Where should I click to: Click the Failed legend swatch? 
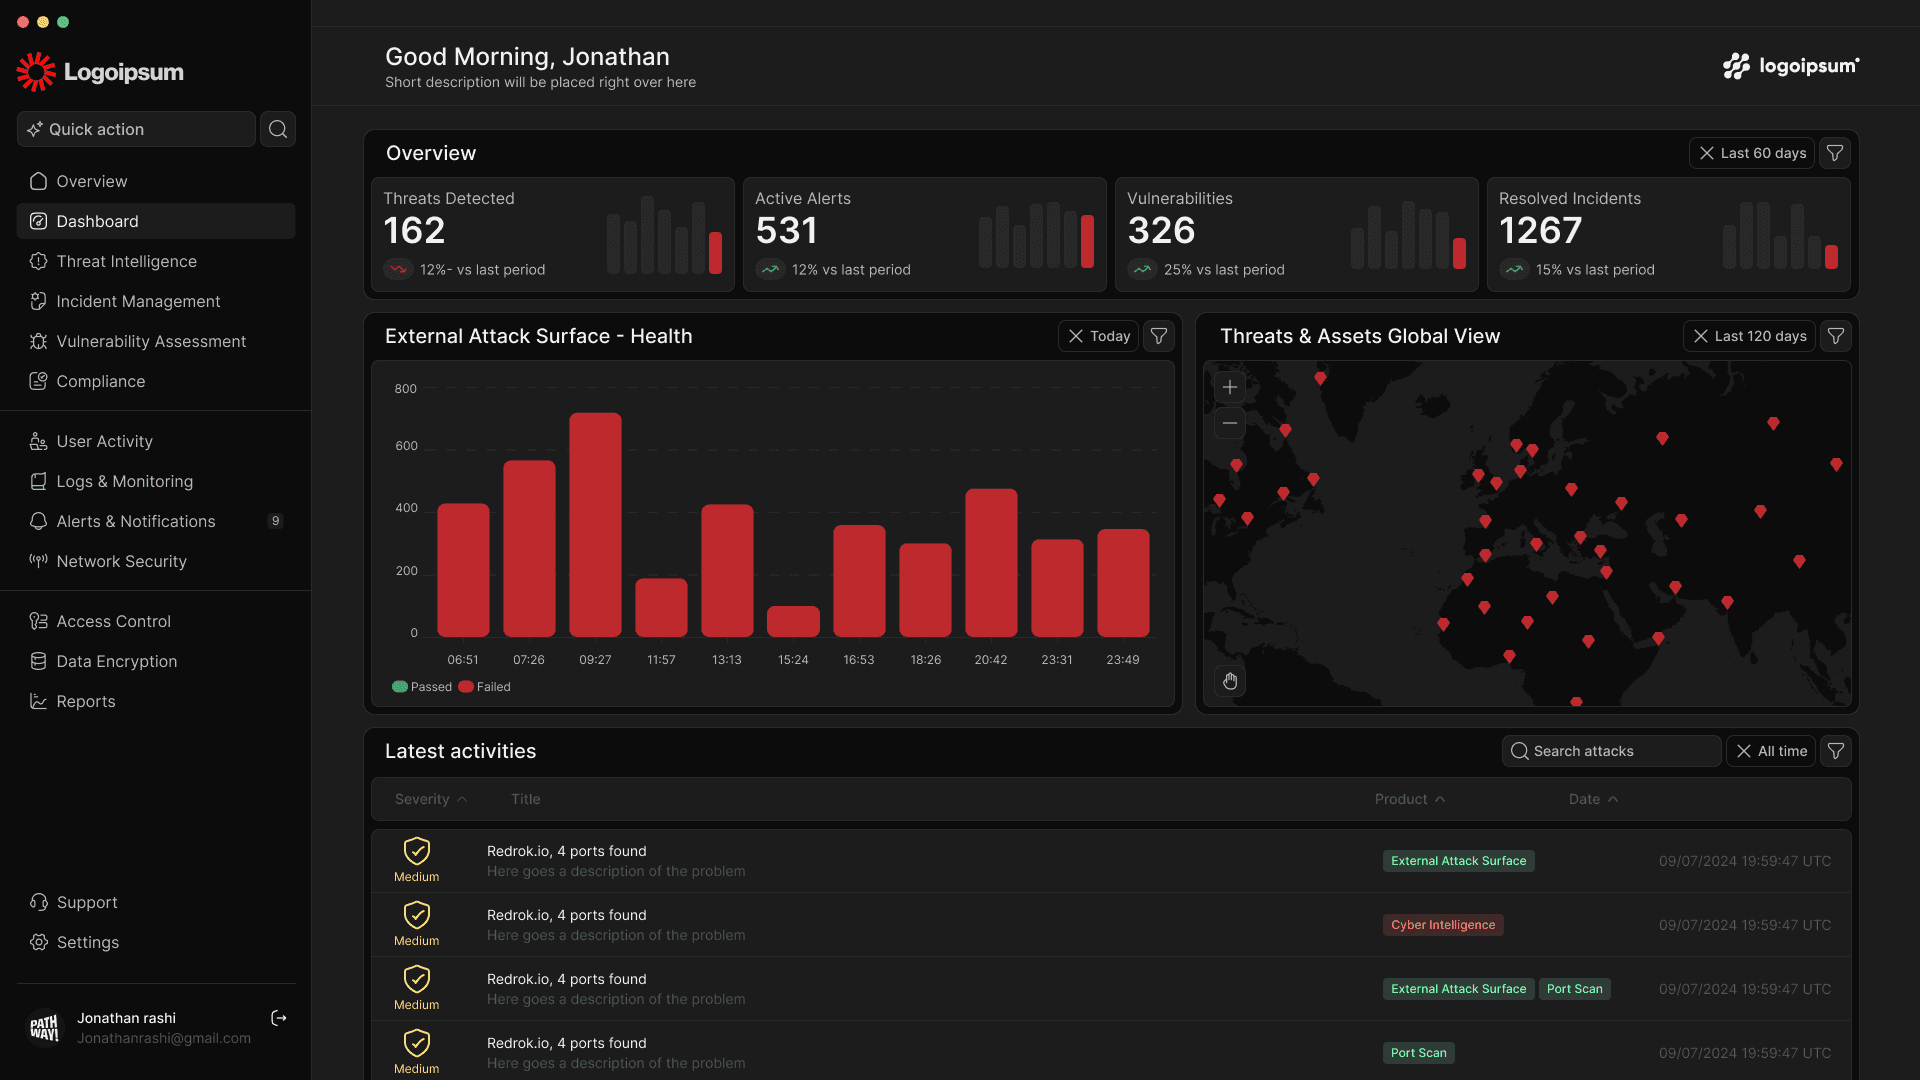pos(466,687)
